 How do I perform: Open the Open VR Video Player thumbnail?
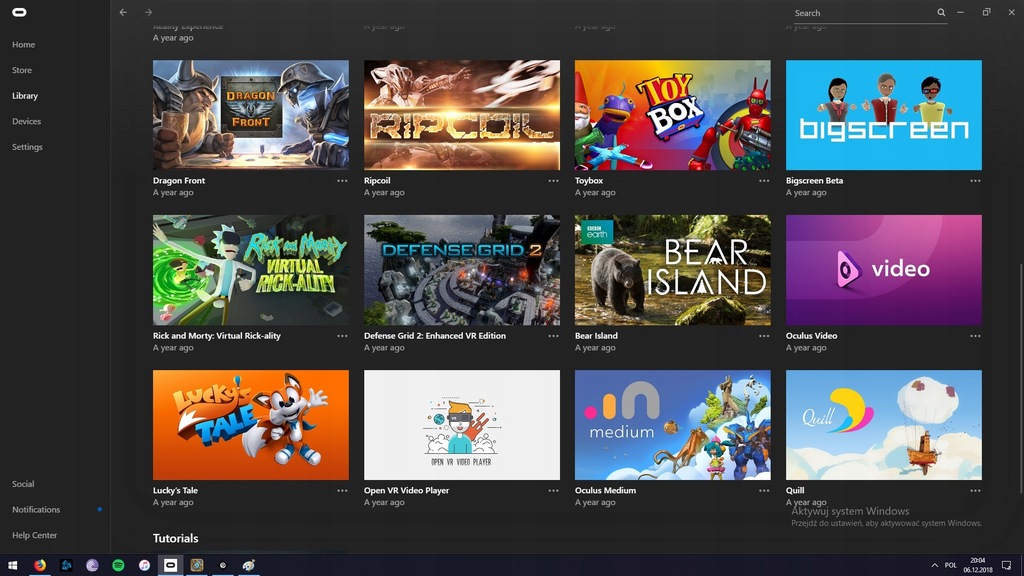(462, 425)
